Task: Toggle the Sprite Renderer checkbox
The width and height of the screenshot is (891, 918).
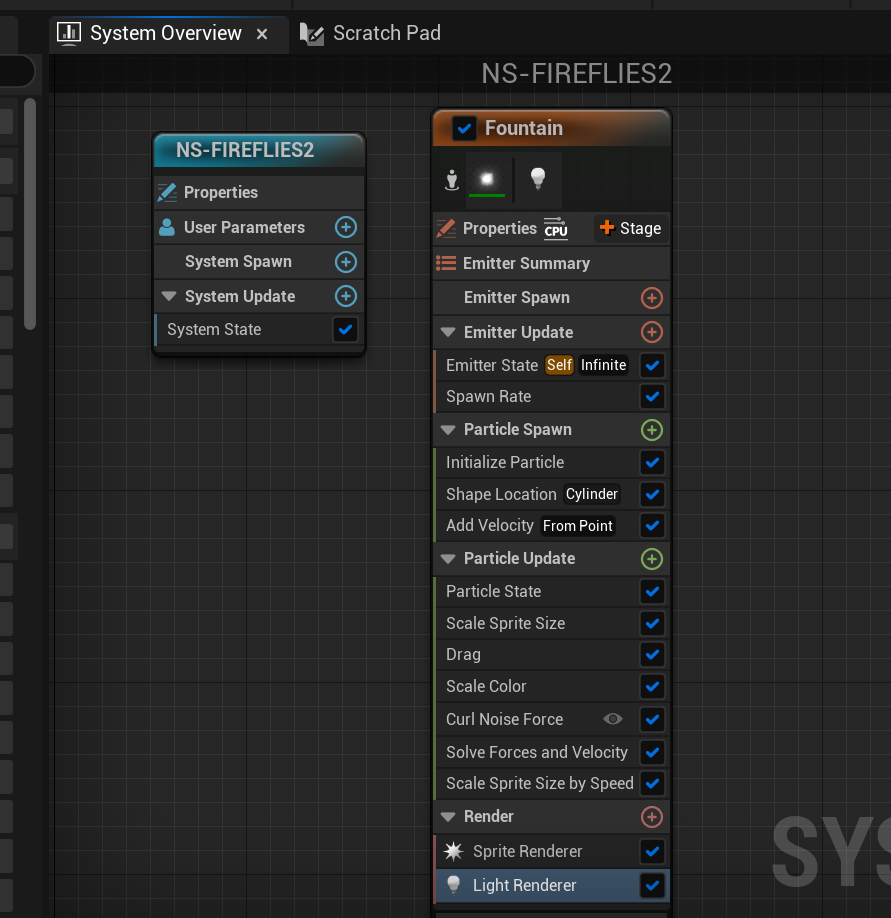Action: 652,851
